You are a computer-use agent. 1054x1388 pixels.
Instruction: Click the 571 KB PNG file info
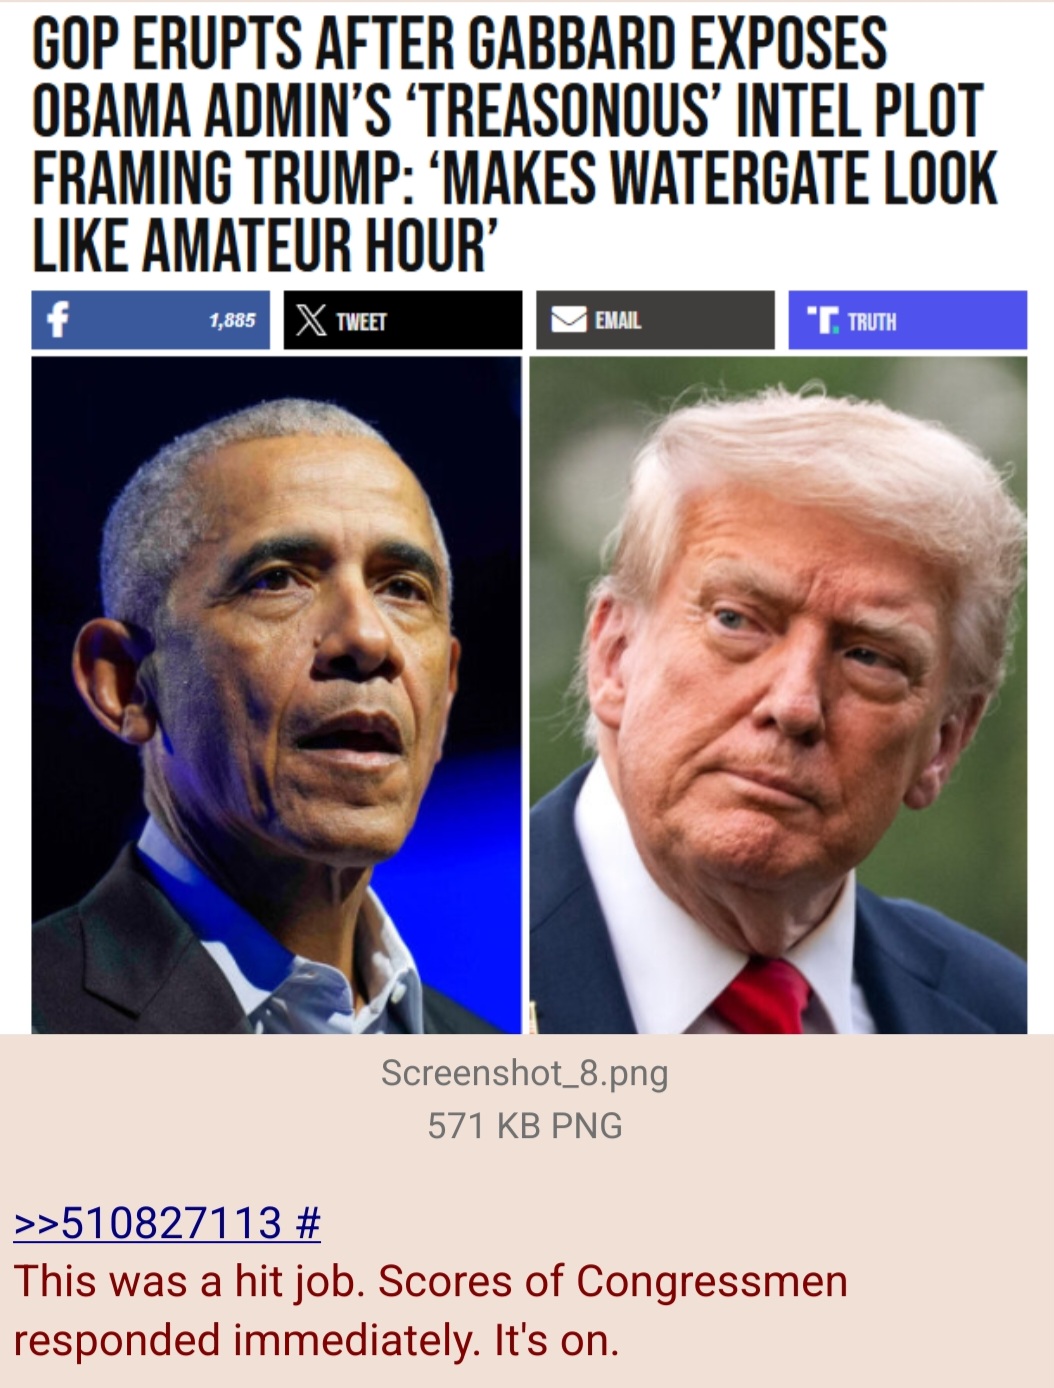tap(525, 1126)
